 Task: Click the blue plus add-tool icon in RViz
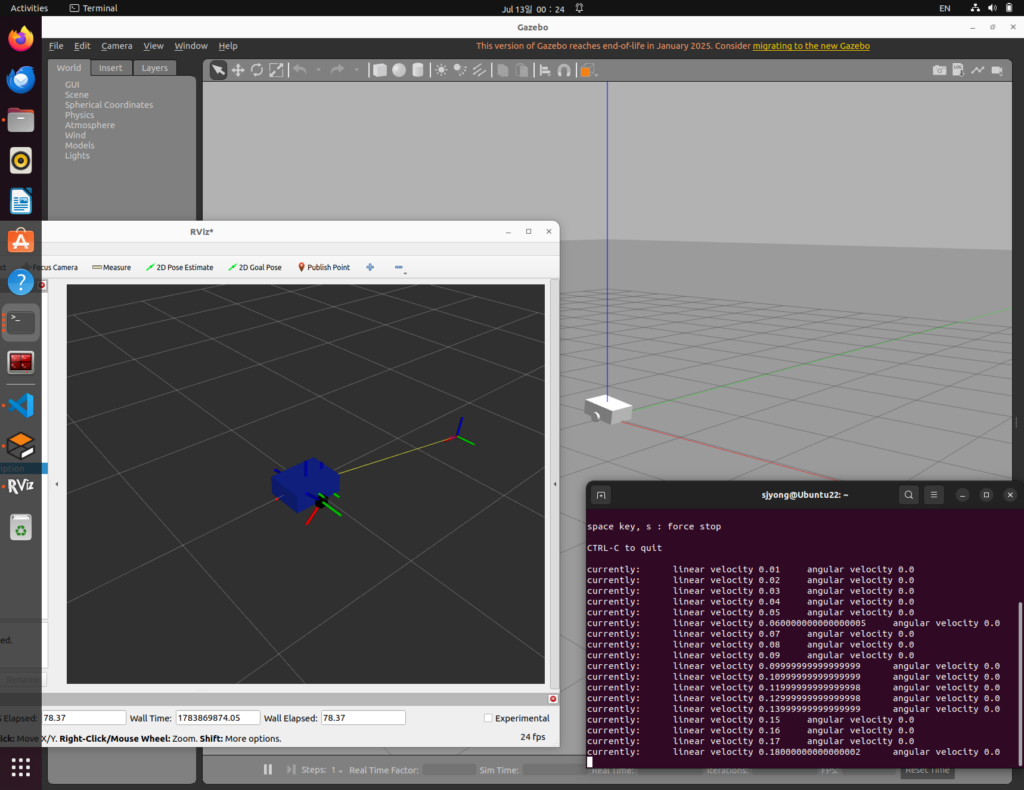(x=370, y=267)
